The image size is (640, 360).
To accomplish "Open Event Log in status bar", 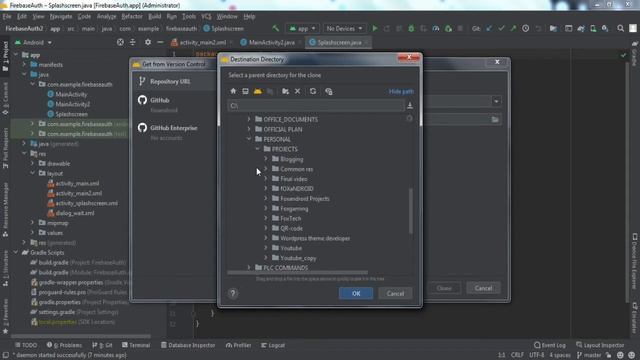I will click(x=550, y=345).
